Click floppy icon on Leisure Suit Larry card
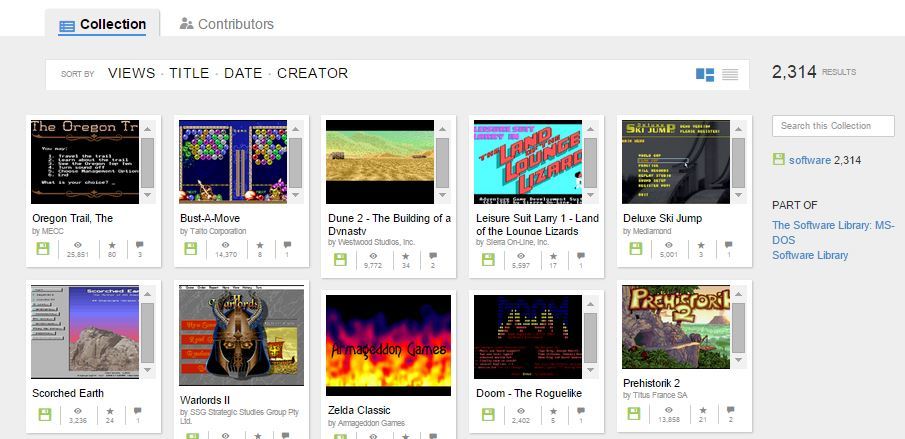Image resolution: width=905 pixels, height=439 pixels. [x=488, y=260]
